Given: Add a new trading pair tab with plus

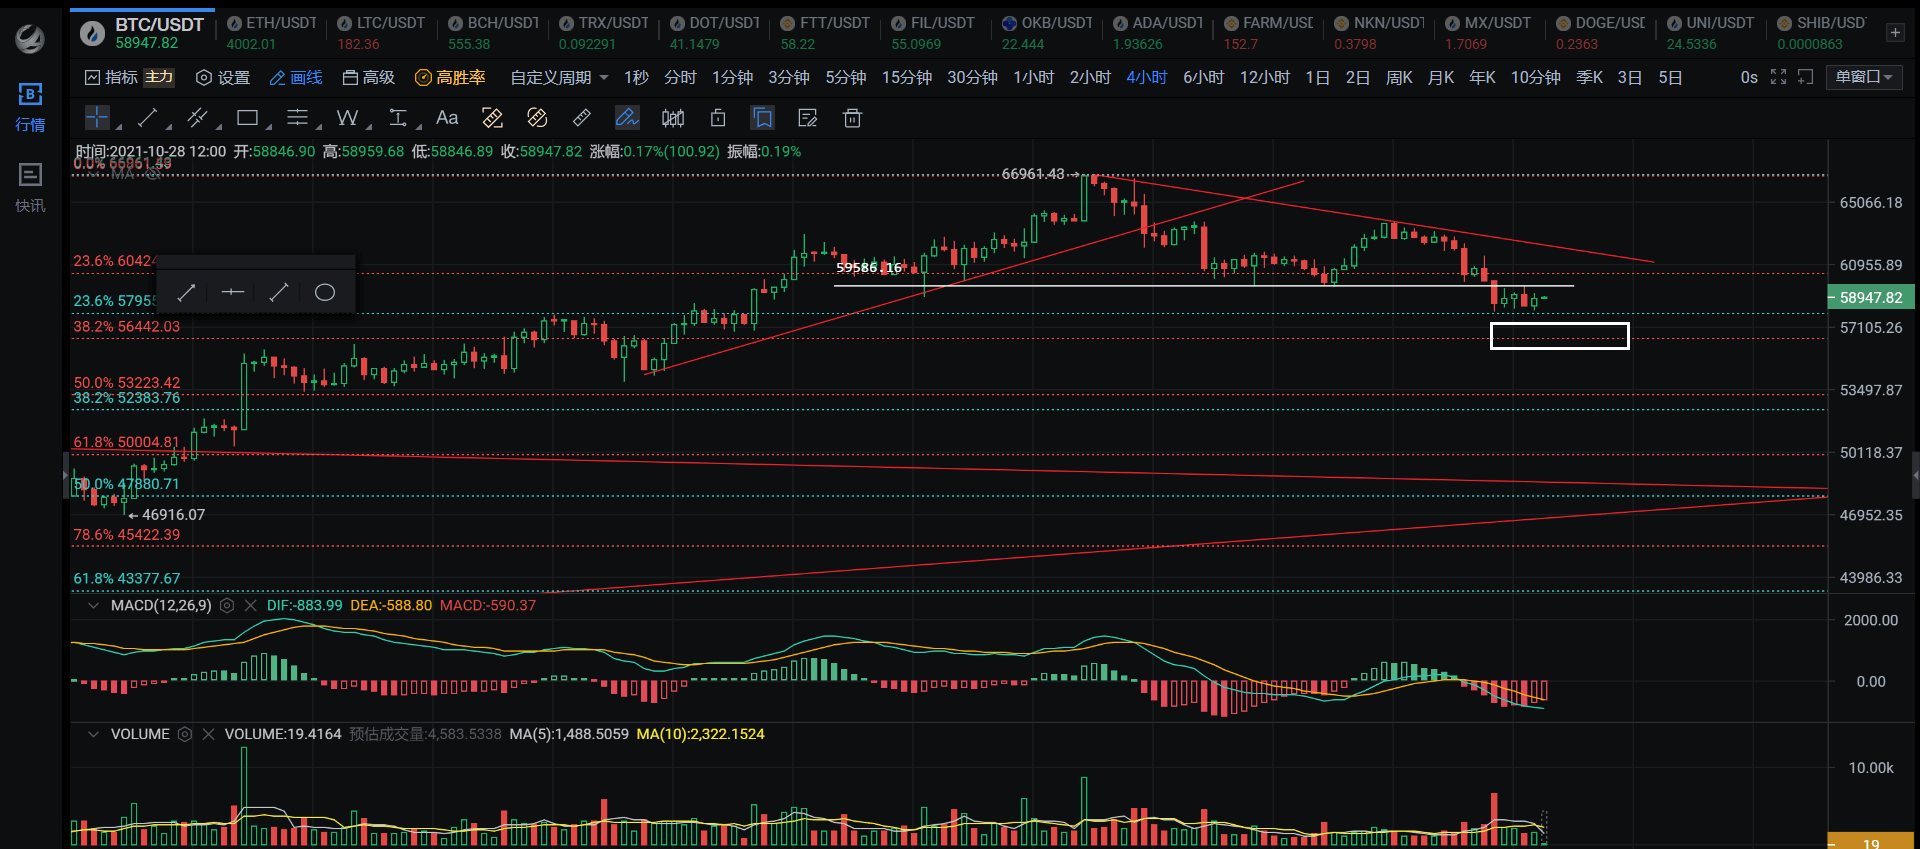Looking at the screenshot, I should [1895, 33].
